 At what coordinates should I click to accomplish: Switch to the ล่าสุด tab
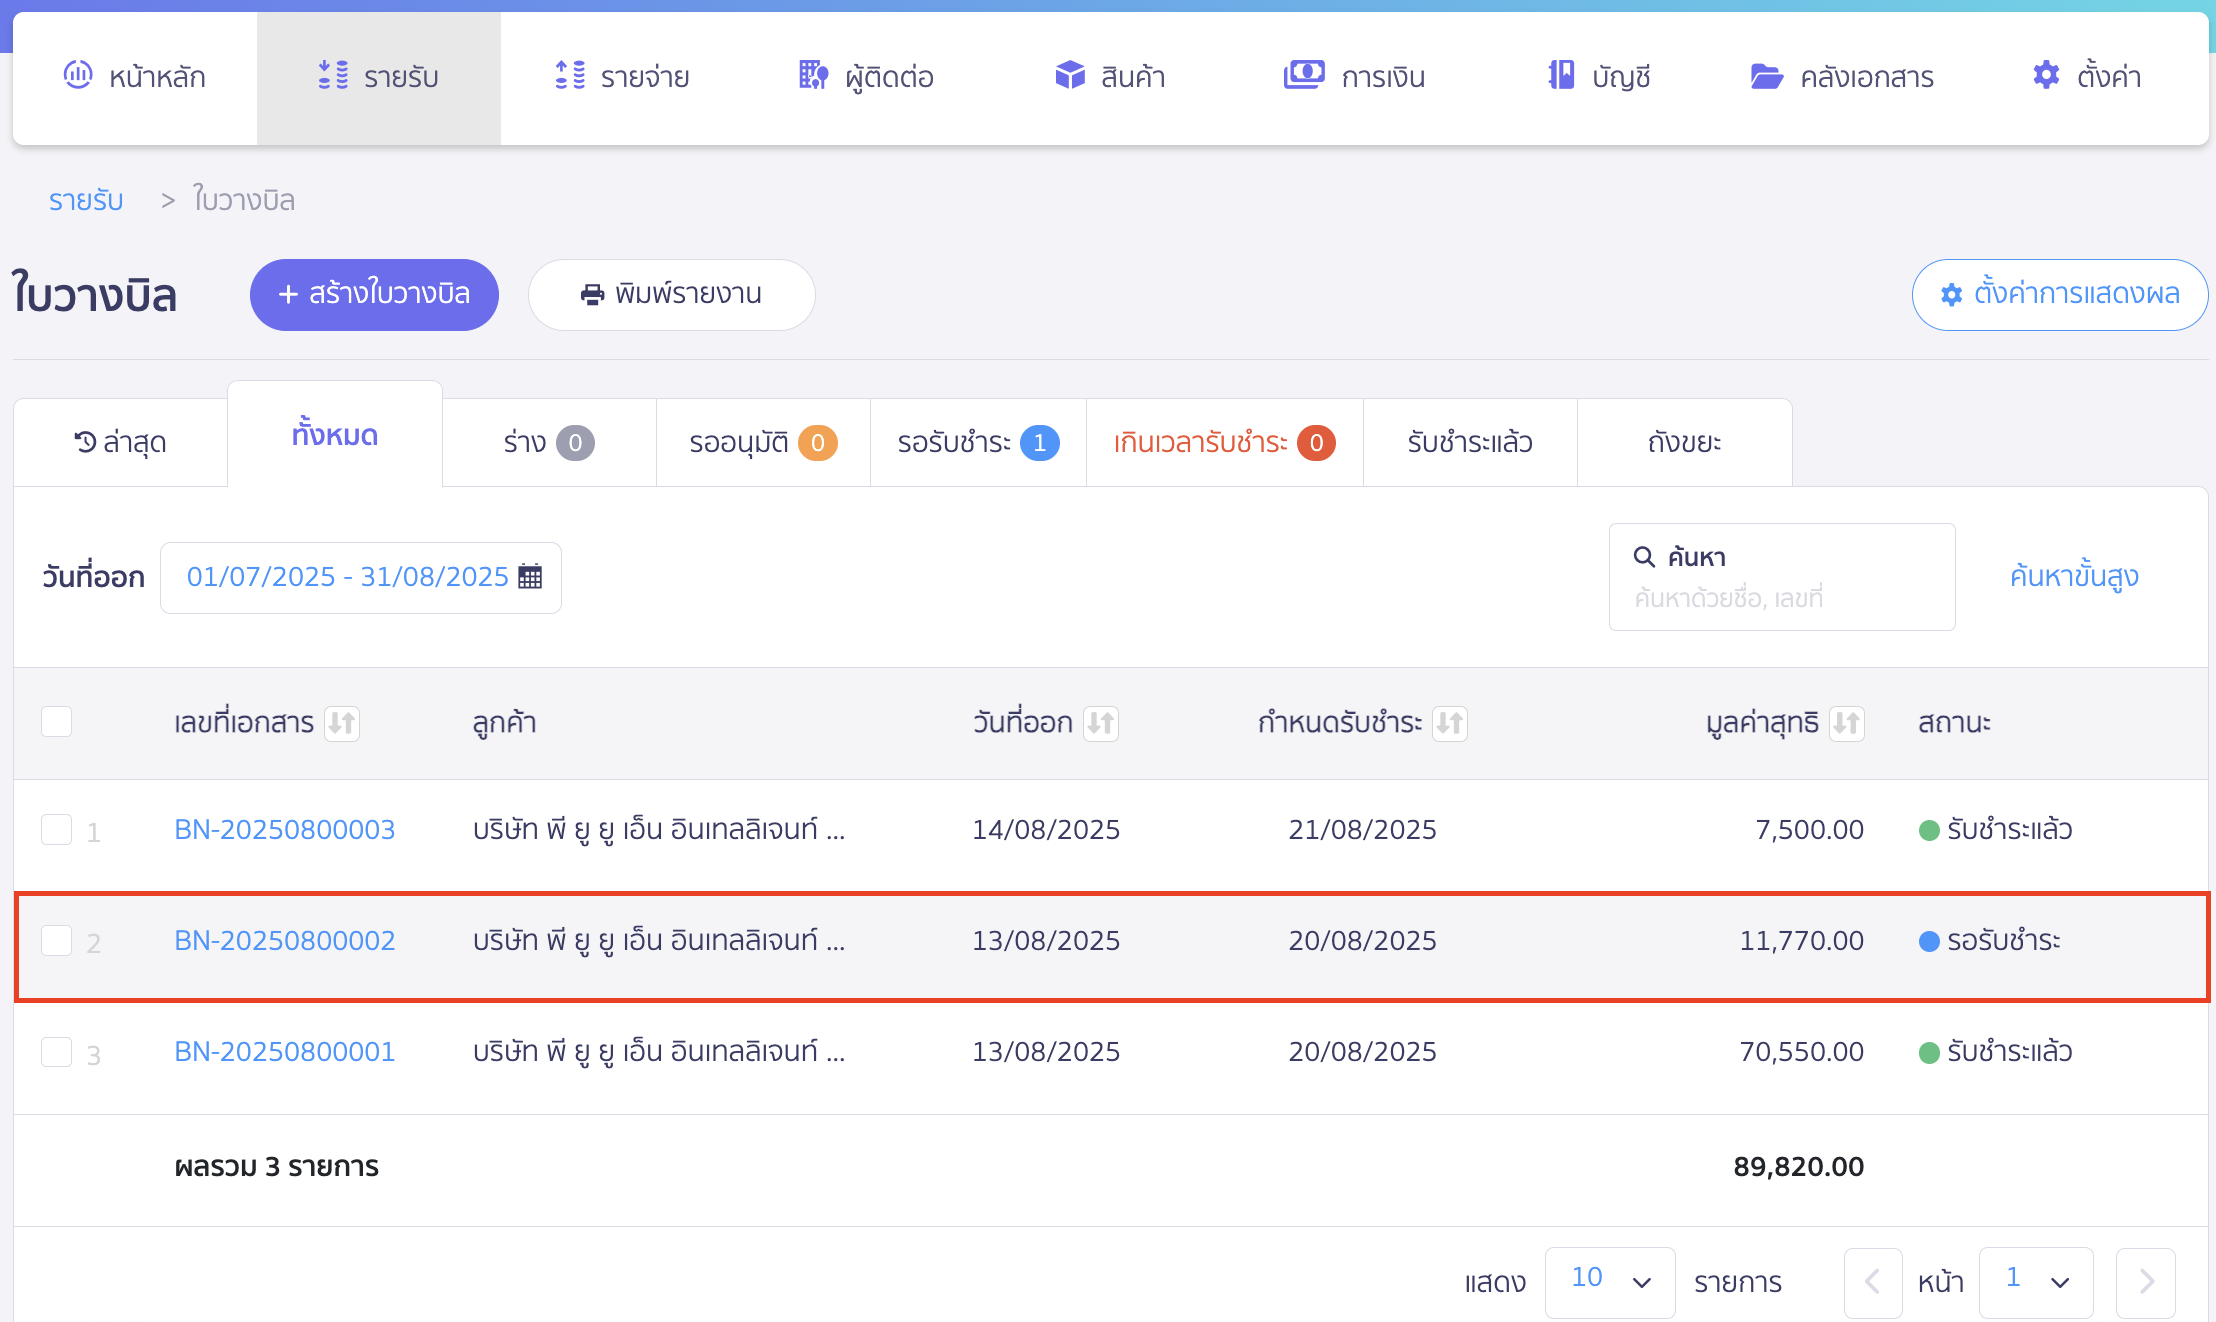121,442
